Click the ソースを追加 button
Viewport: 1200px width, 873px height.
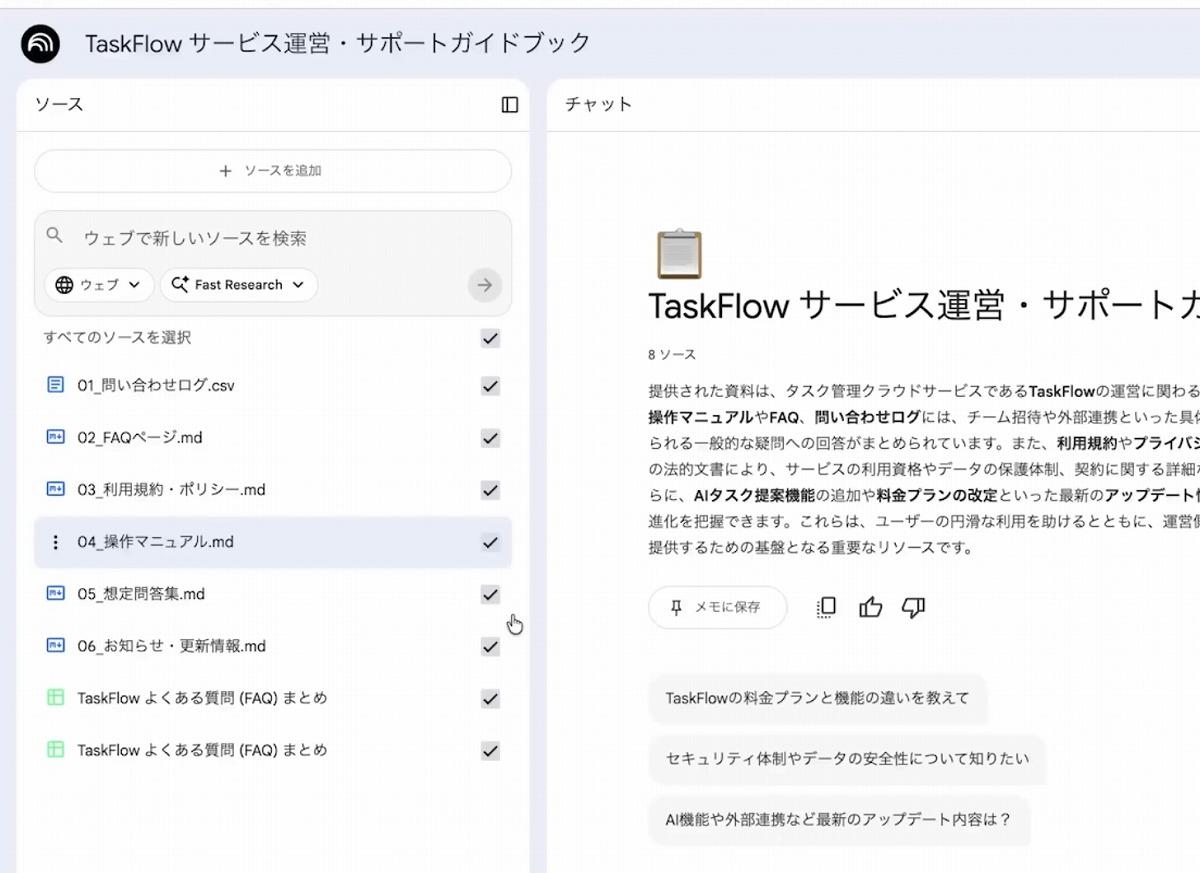[273, 171]
